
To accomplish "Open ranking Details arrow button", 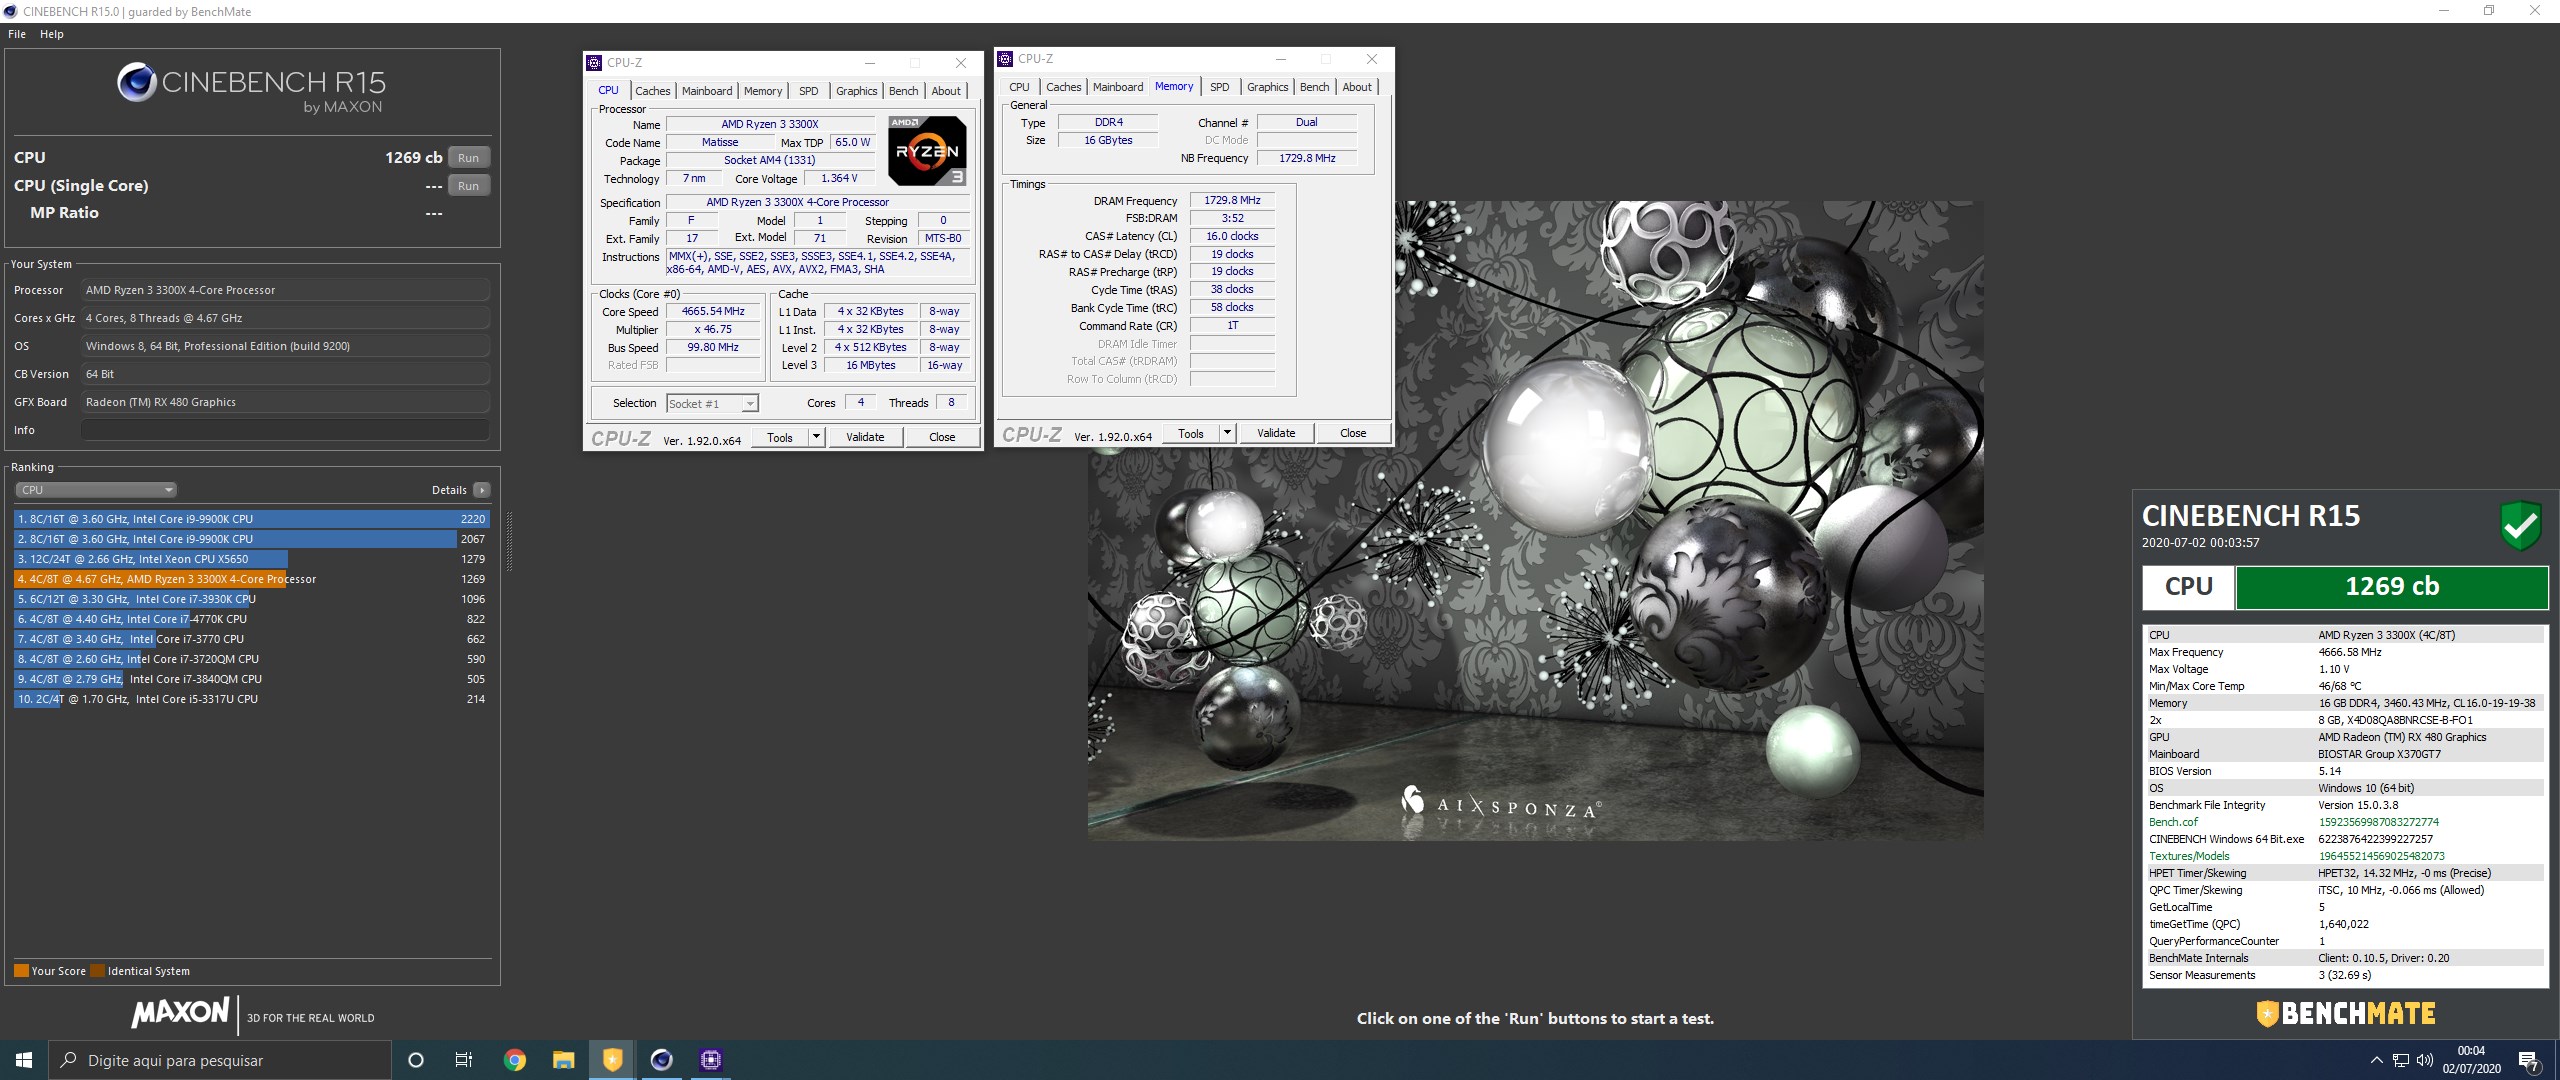I will click(x=482, y=490).
